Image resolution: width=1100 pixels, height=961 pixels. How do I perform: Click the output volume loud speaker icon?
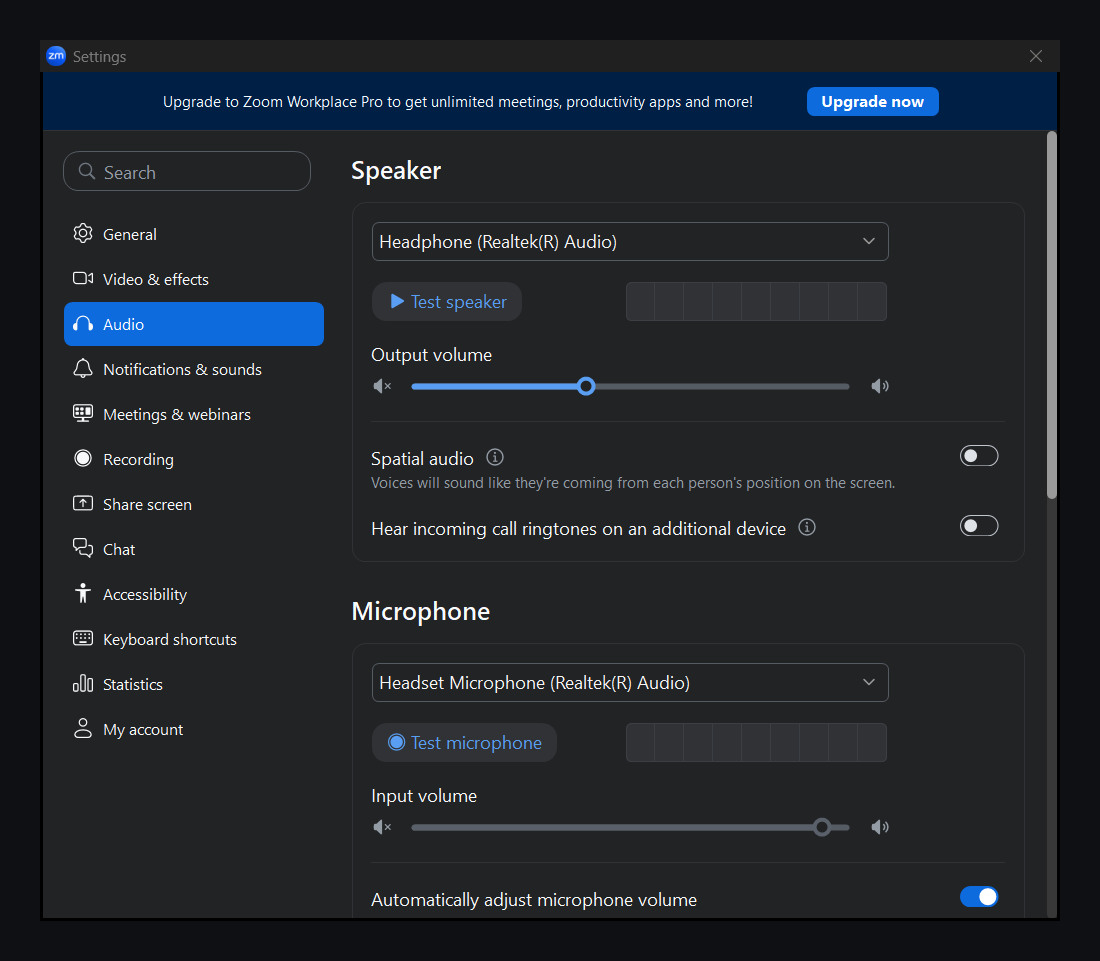coord(880,386)
